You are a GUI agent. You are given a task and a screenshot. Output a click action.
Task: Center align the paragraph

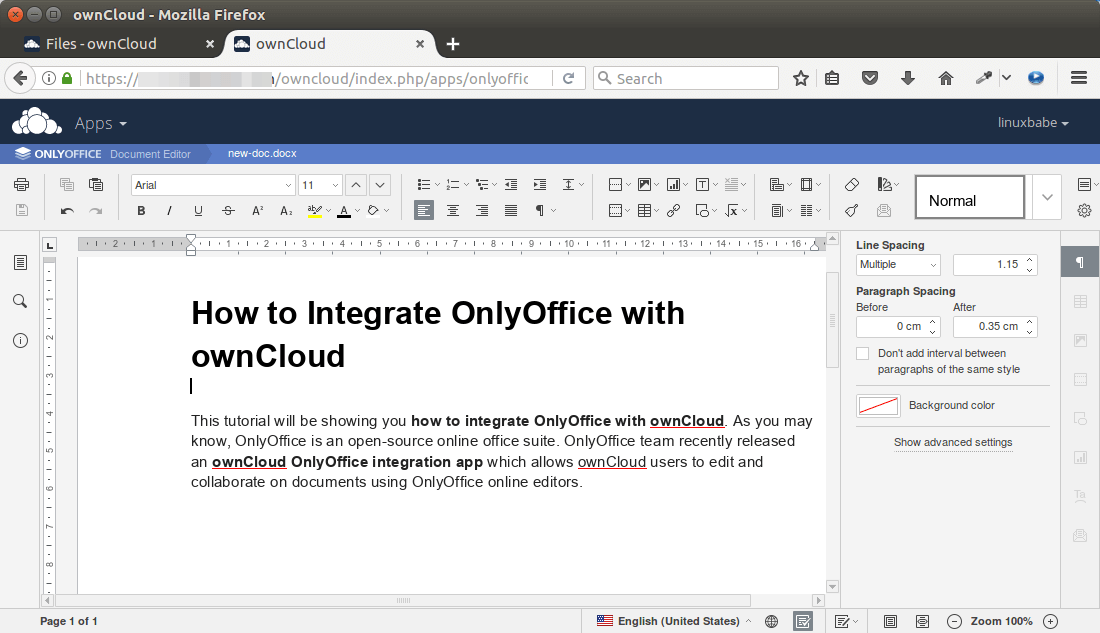point(453,211)
